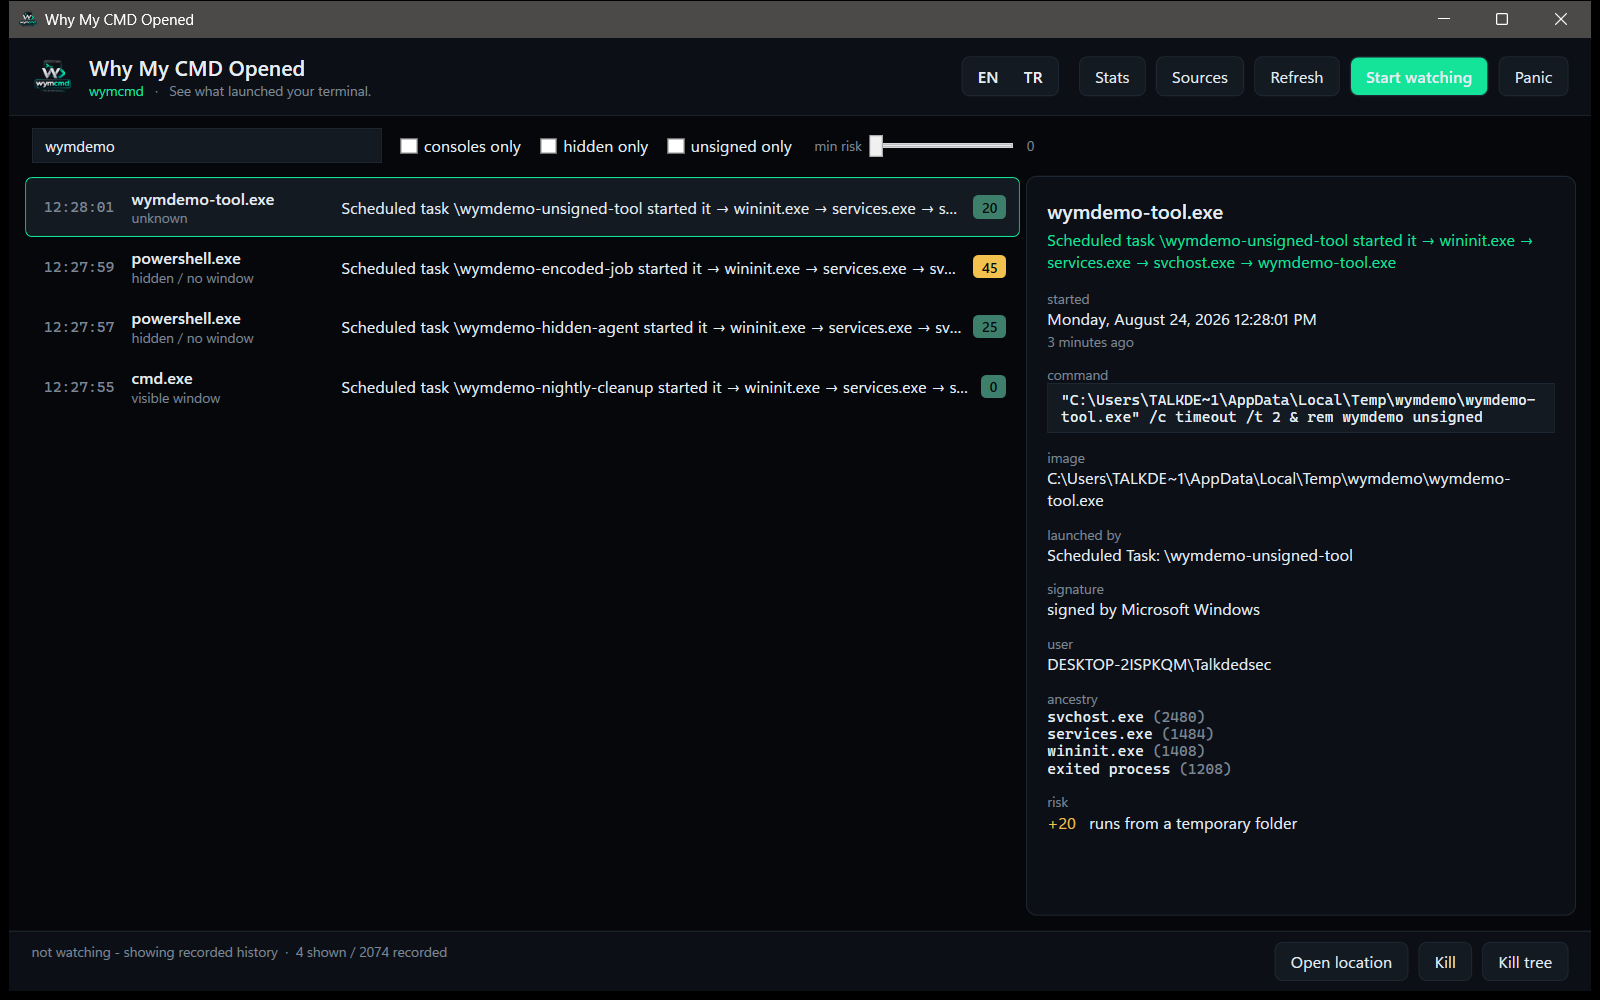Click the wymdemo-nightly-cleanup task description
Screen dimensions: 1600x1000
tap(654, 387)
